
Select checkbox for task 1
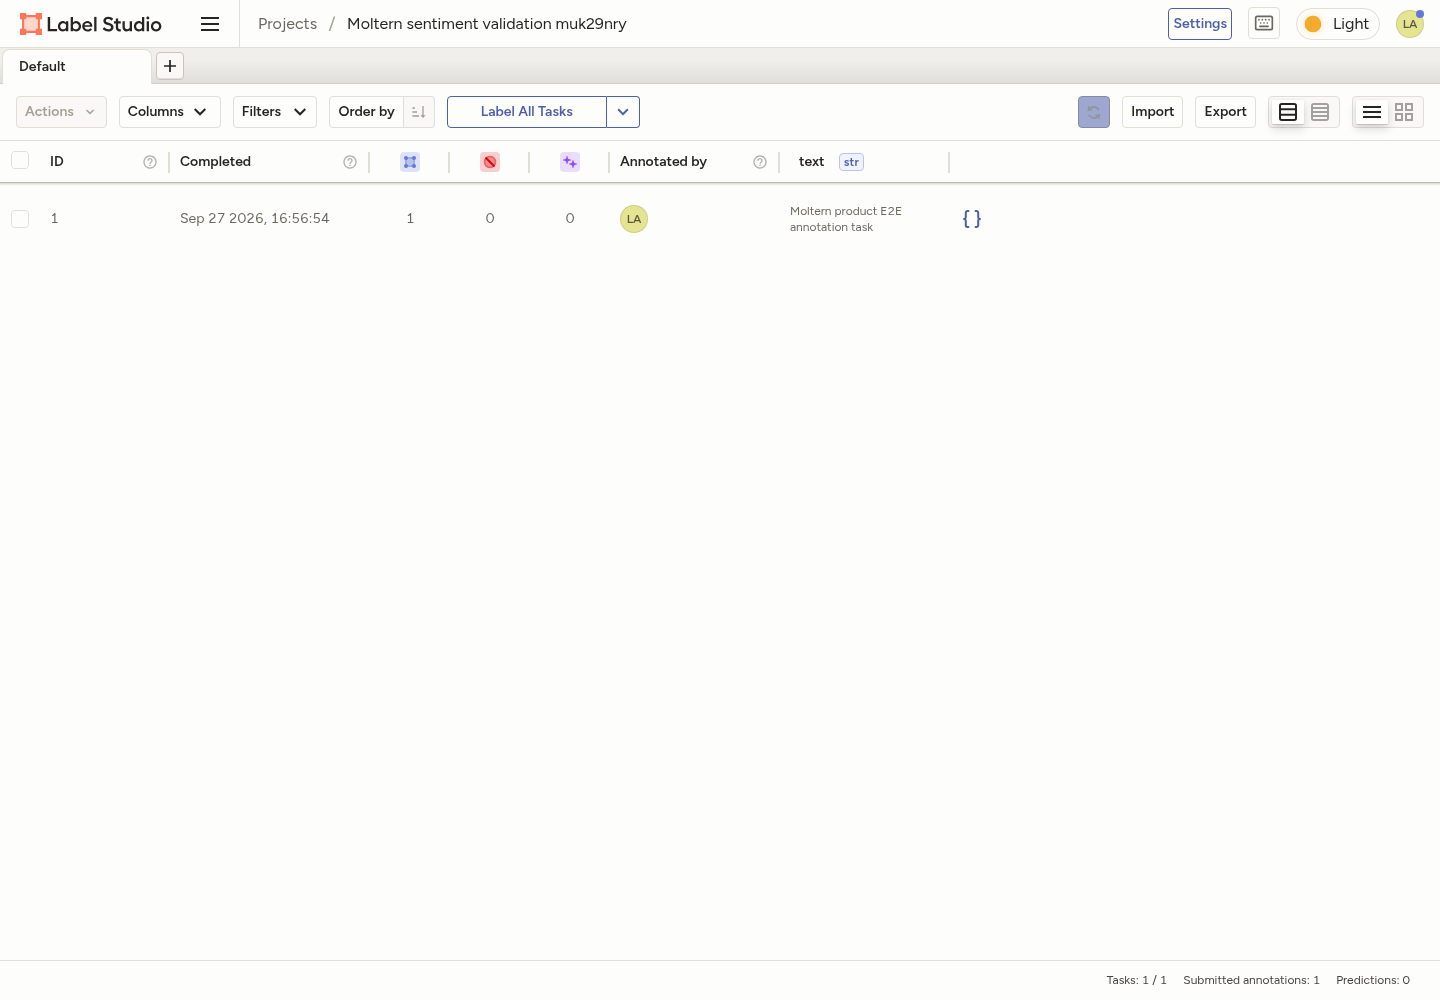click(20, 219)
